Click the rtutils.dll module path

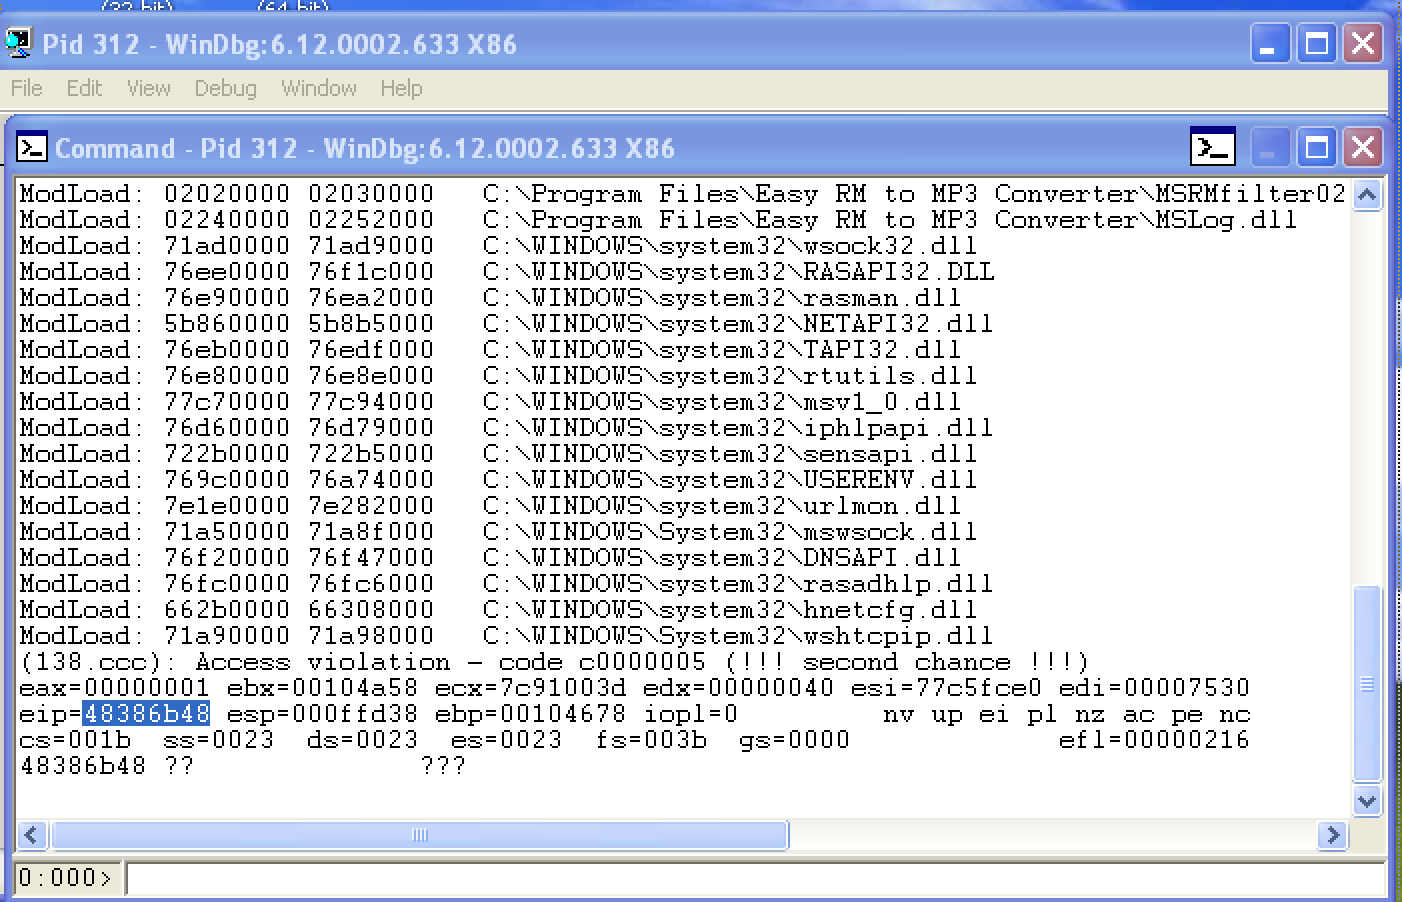click(730, 376)
